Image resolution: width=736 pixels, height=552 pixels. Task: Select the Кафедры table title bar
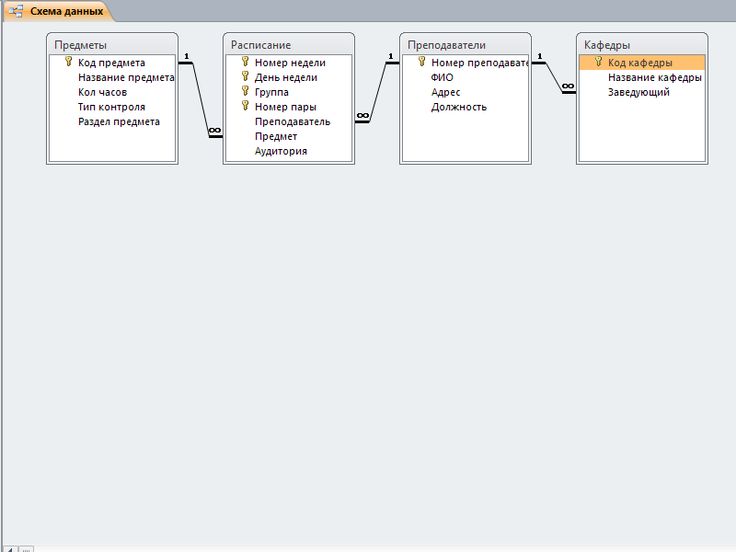coord(642,45)
